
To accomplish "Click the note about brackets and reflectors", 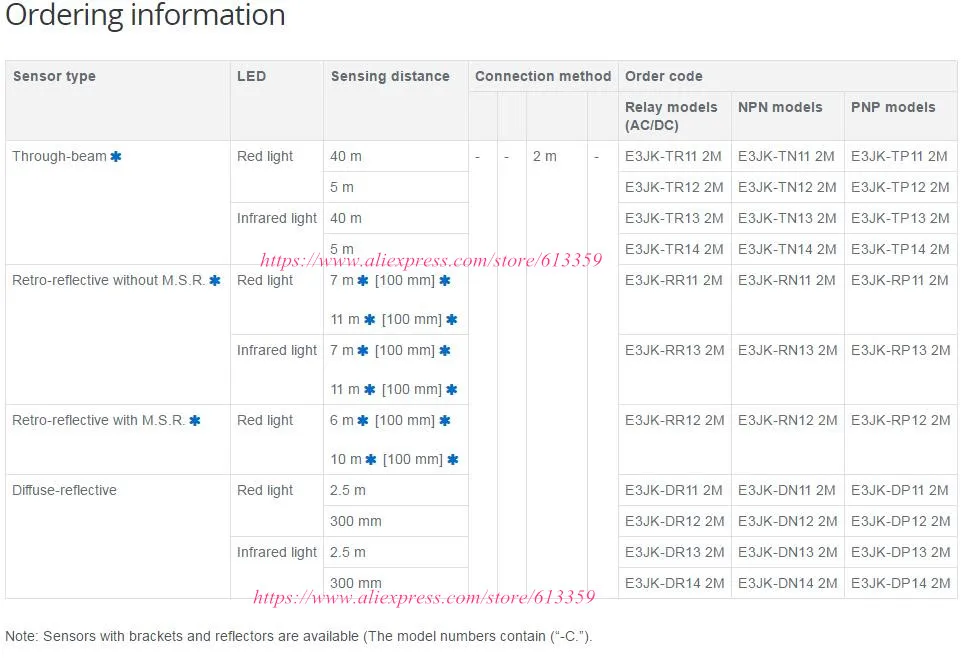I will pos(299,636).
